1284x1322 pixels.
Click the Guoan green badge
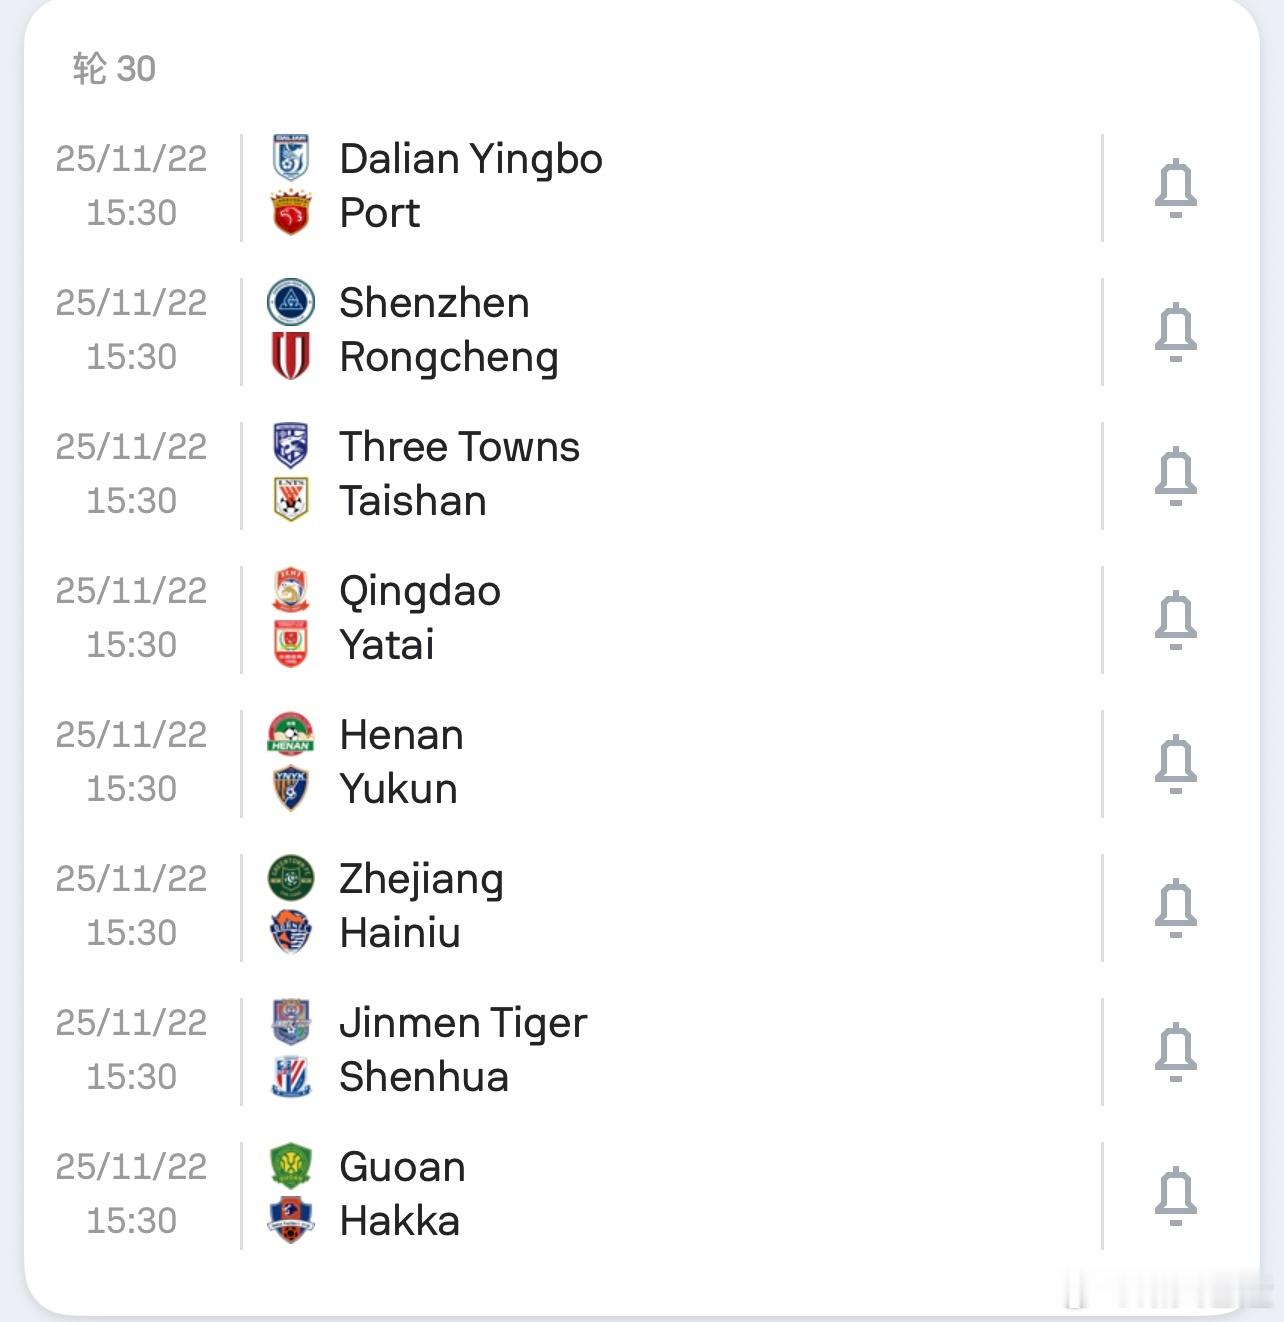(x=291, y=1166)
